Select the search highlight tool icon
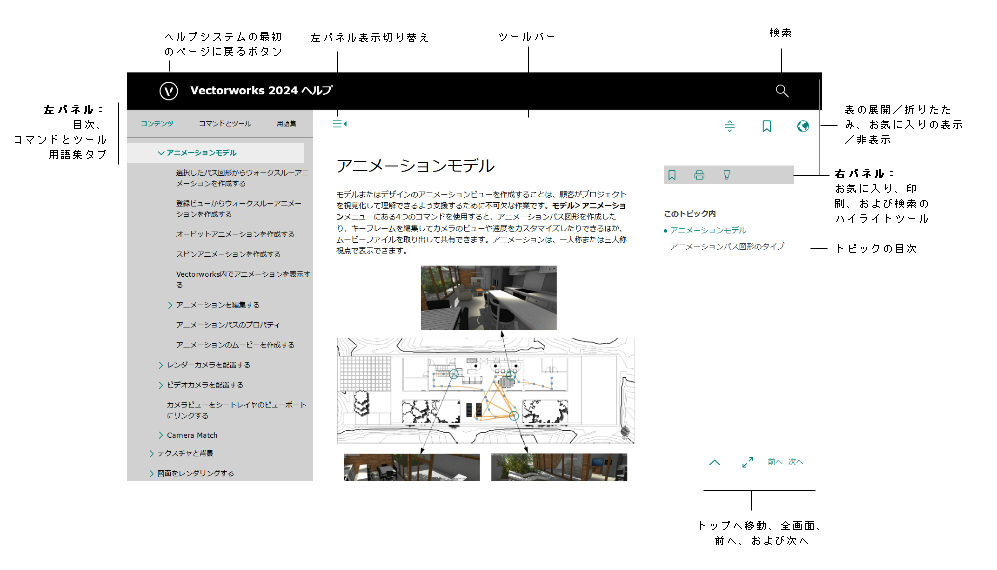The height and width of the screenshot is (570, 997). pyautogui.click(x=727, y=175)
